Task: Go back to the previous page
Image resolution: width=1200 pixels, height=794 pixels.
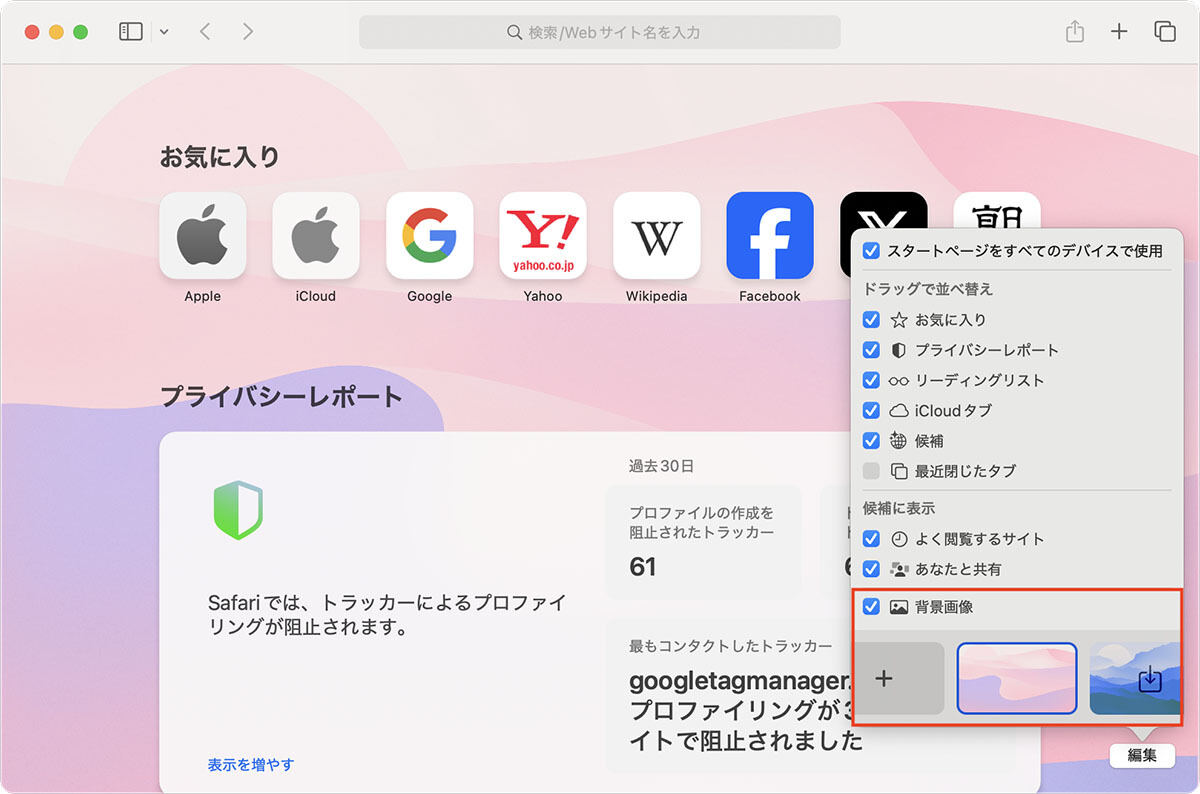Action: point(205,32)
